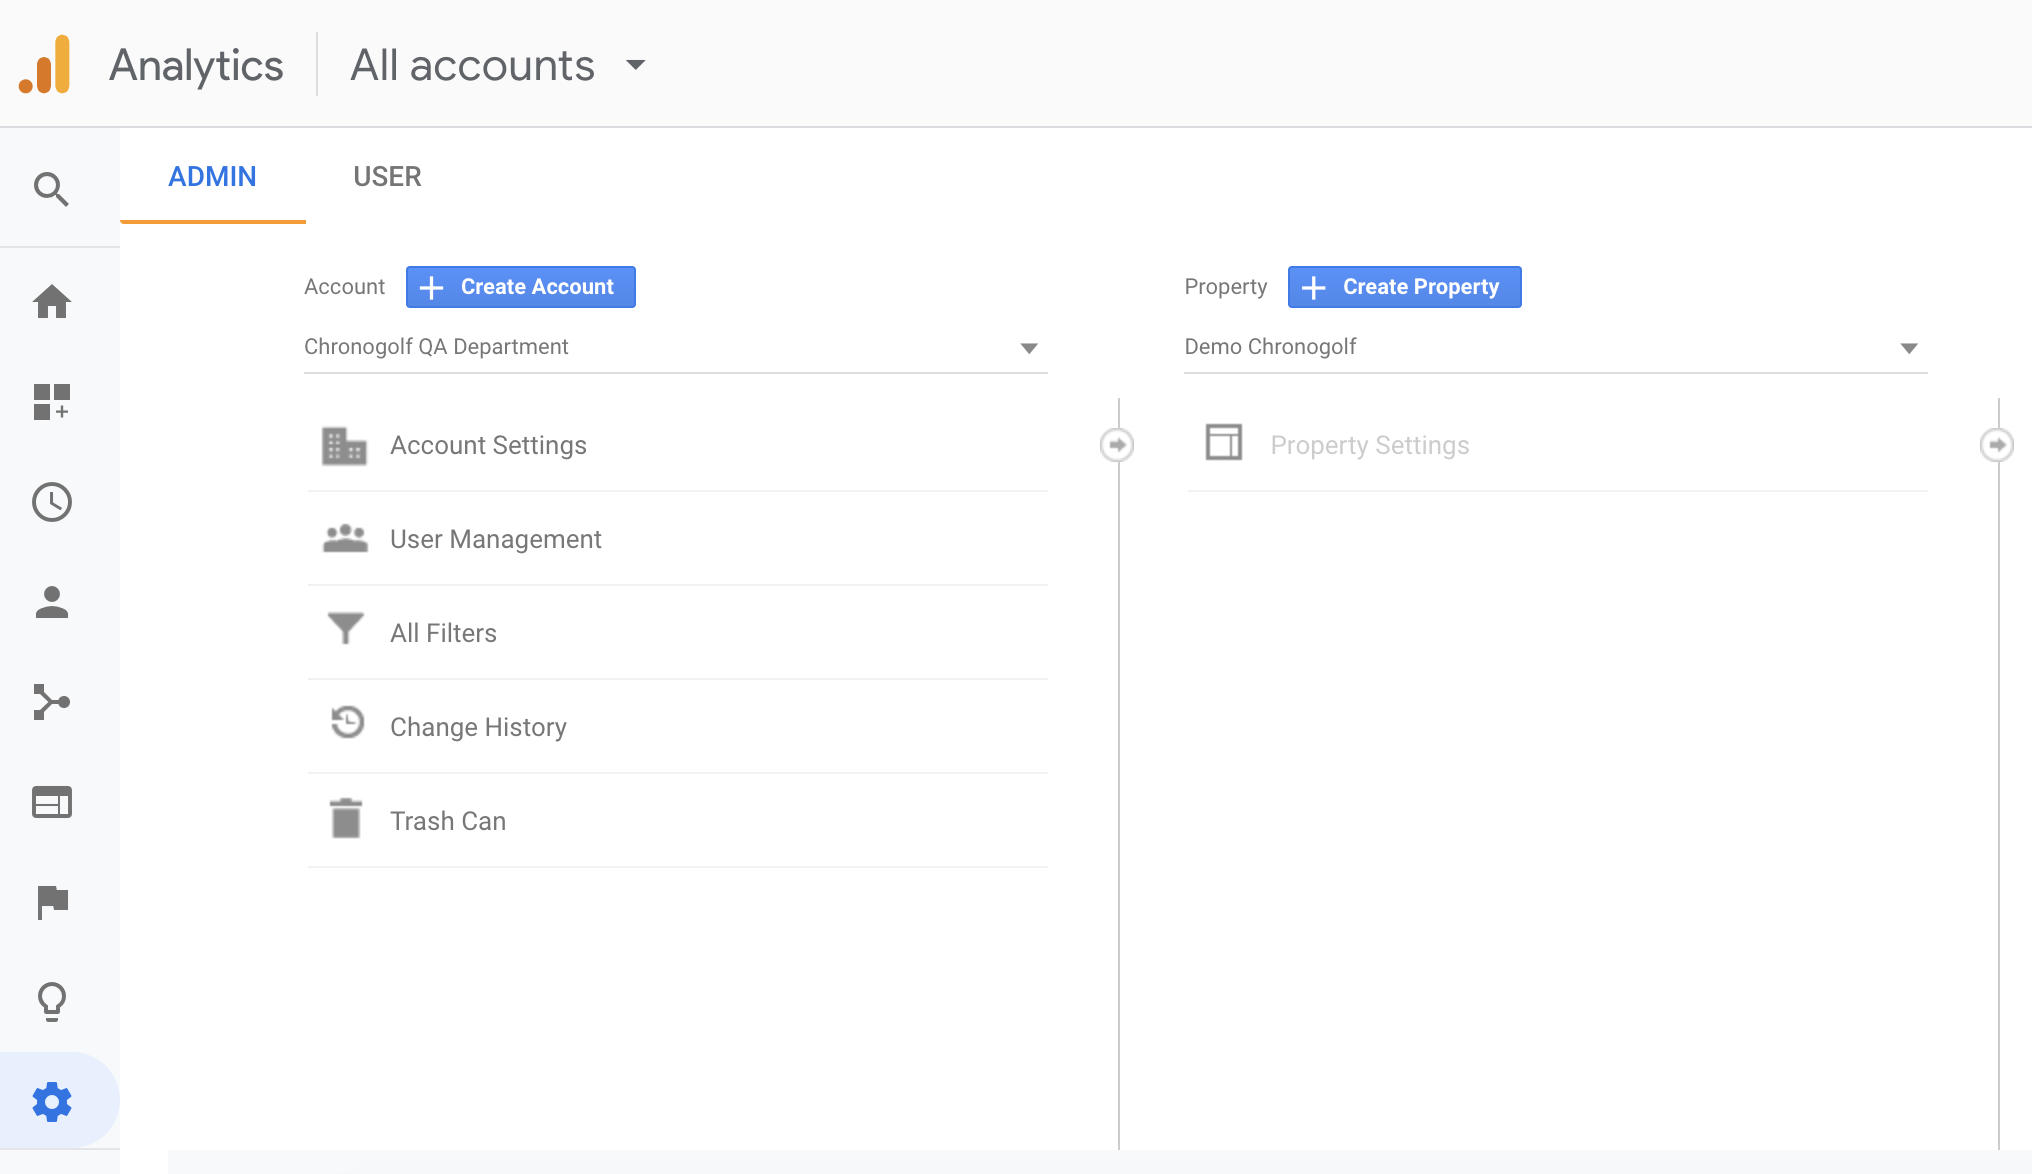Click the Create Property button

tap(1404, 287)
